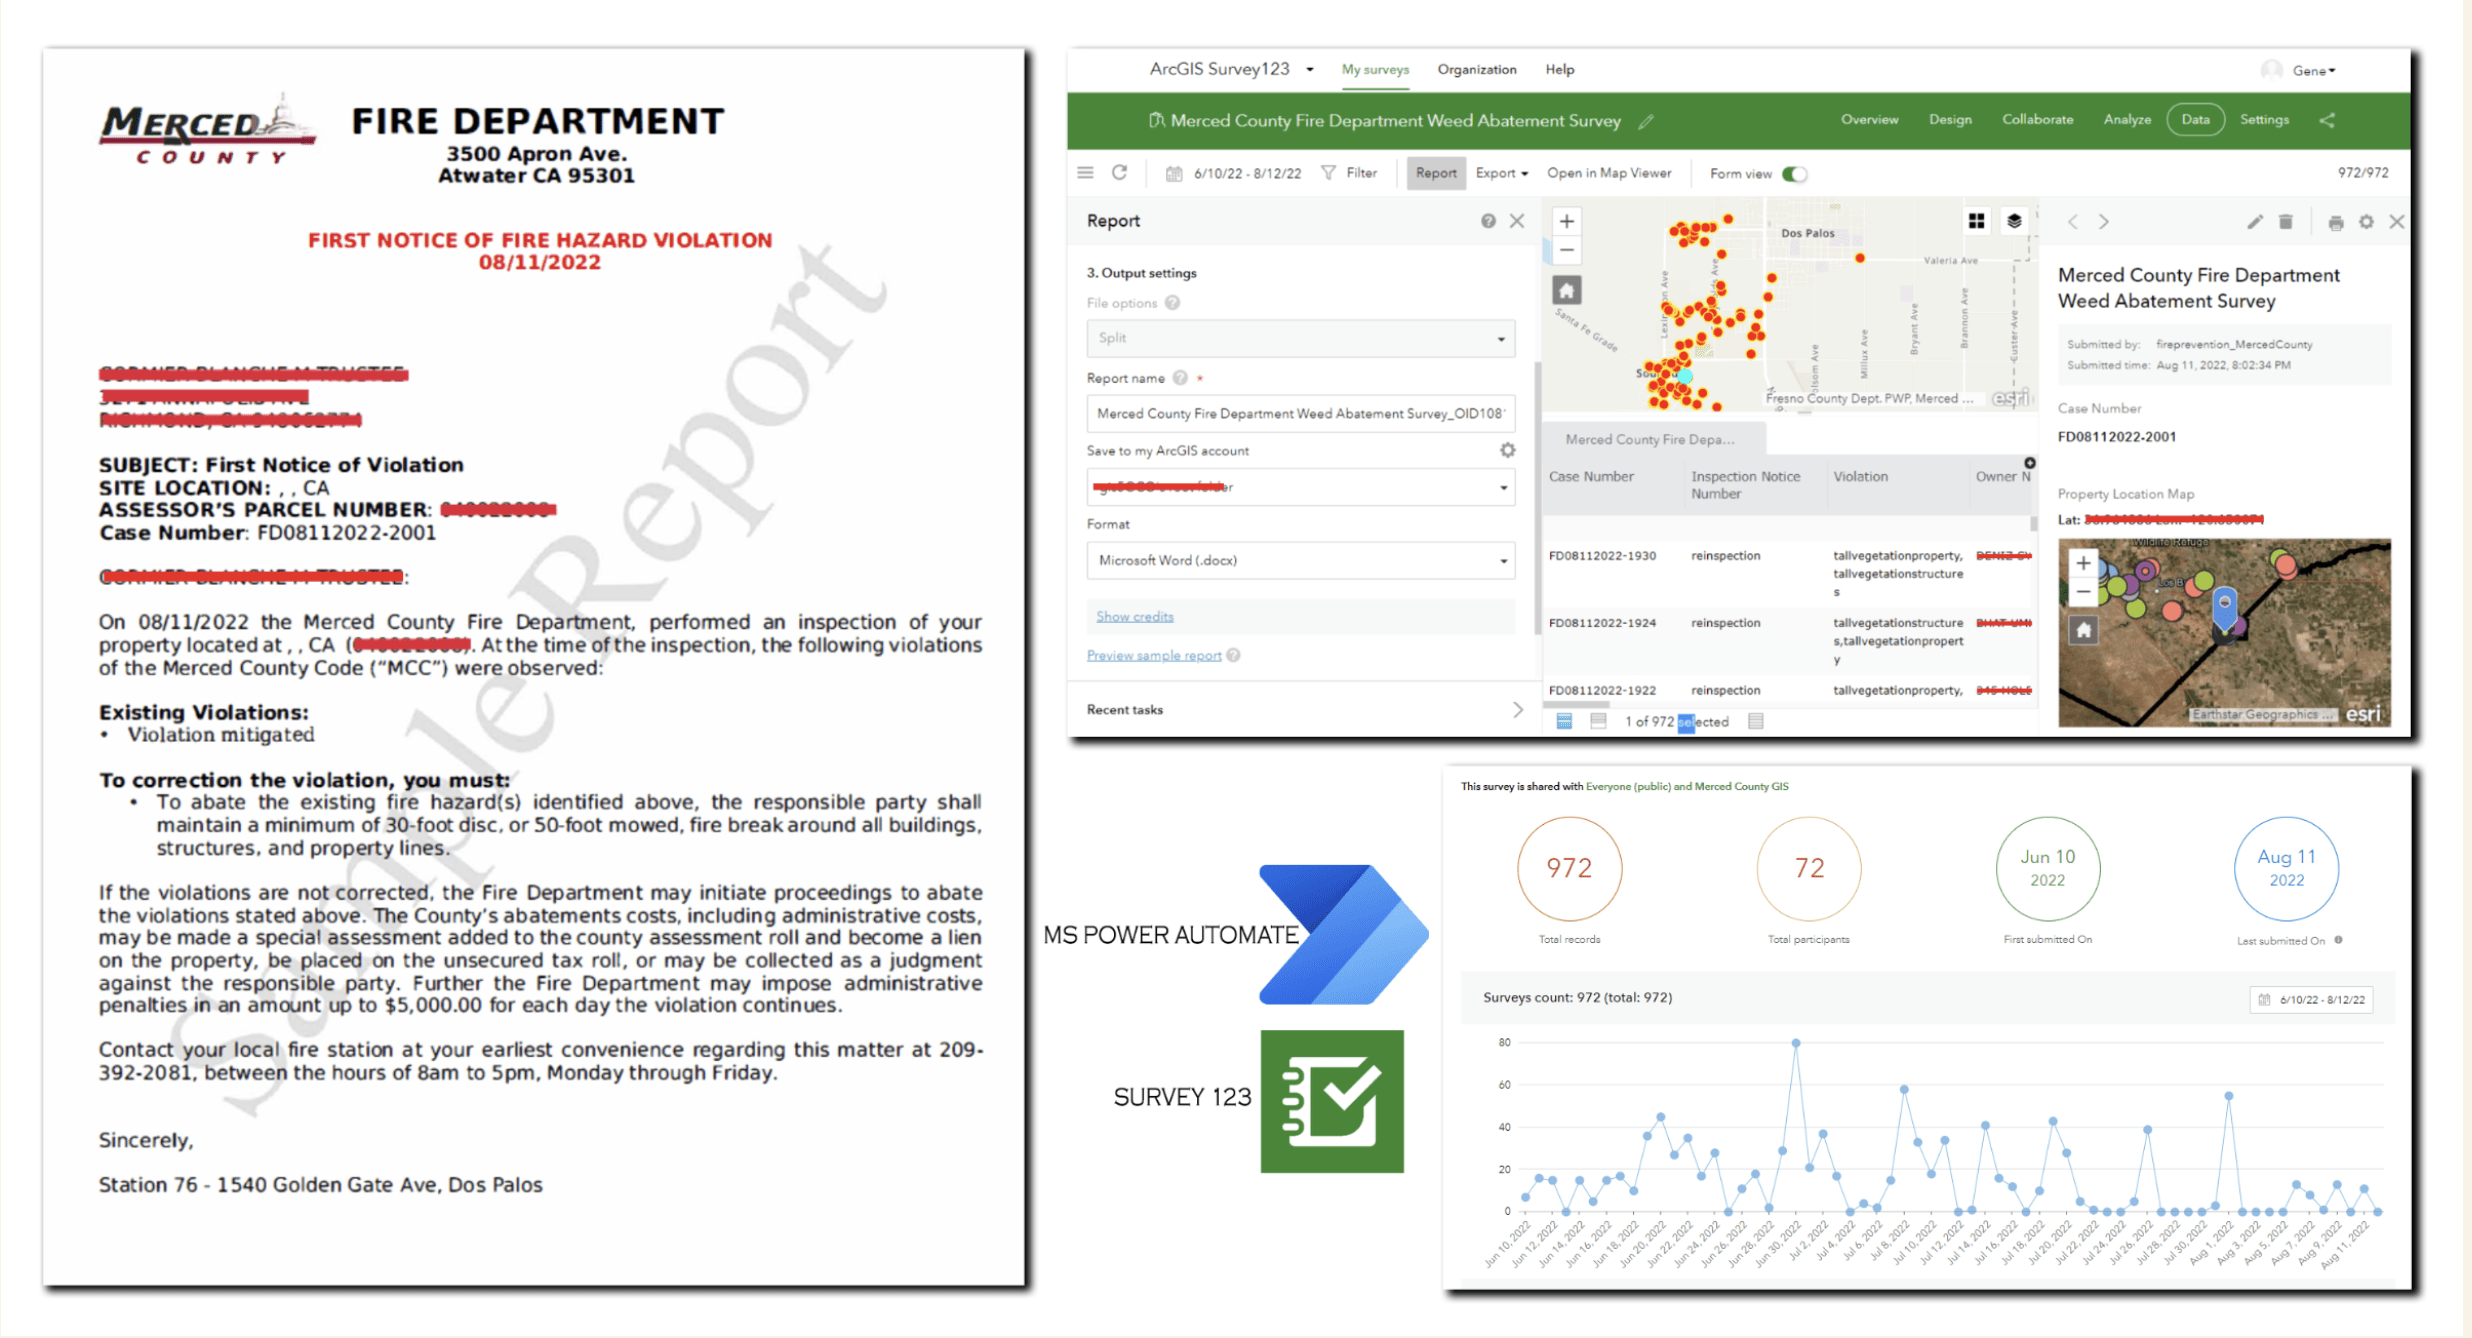Go to My surveys tab

point(1375,70)
